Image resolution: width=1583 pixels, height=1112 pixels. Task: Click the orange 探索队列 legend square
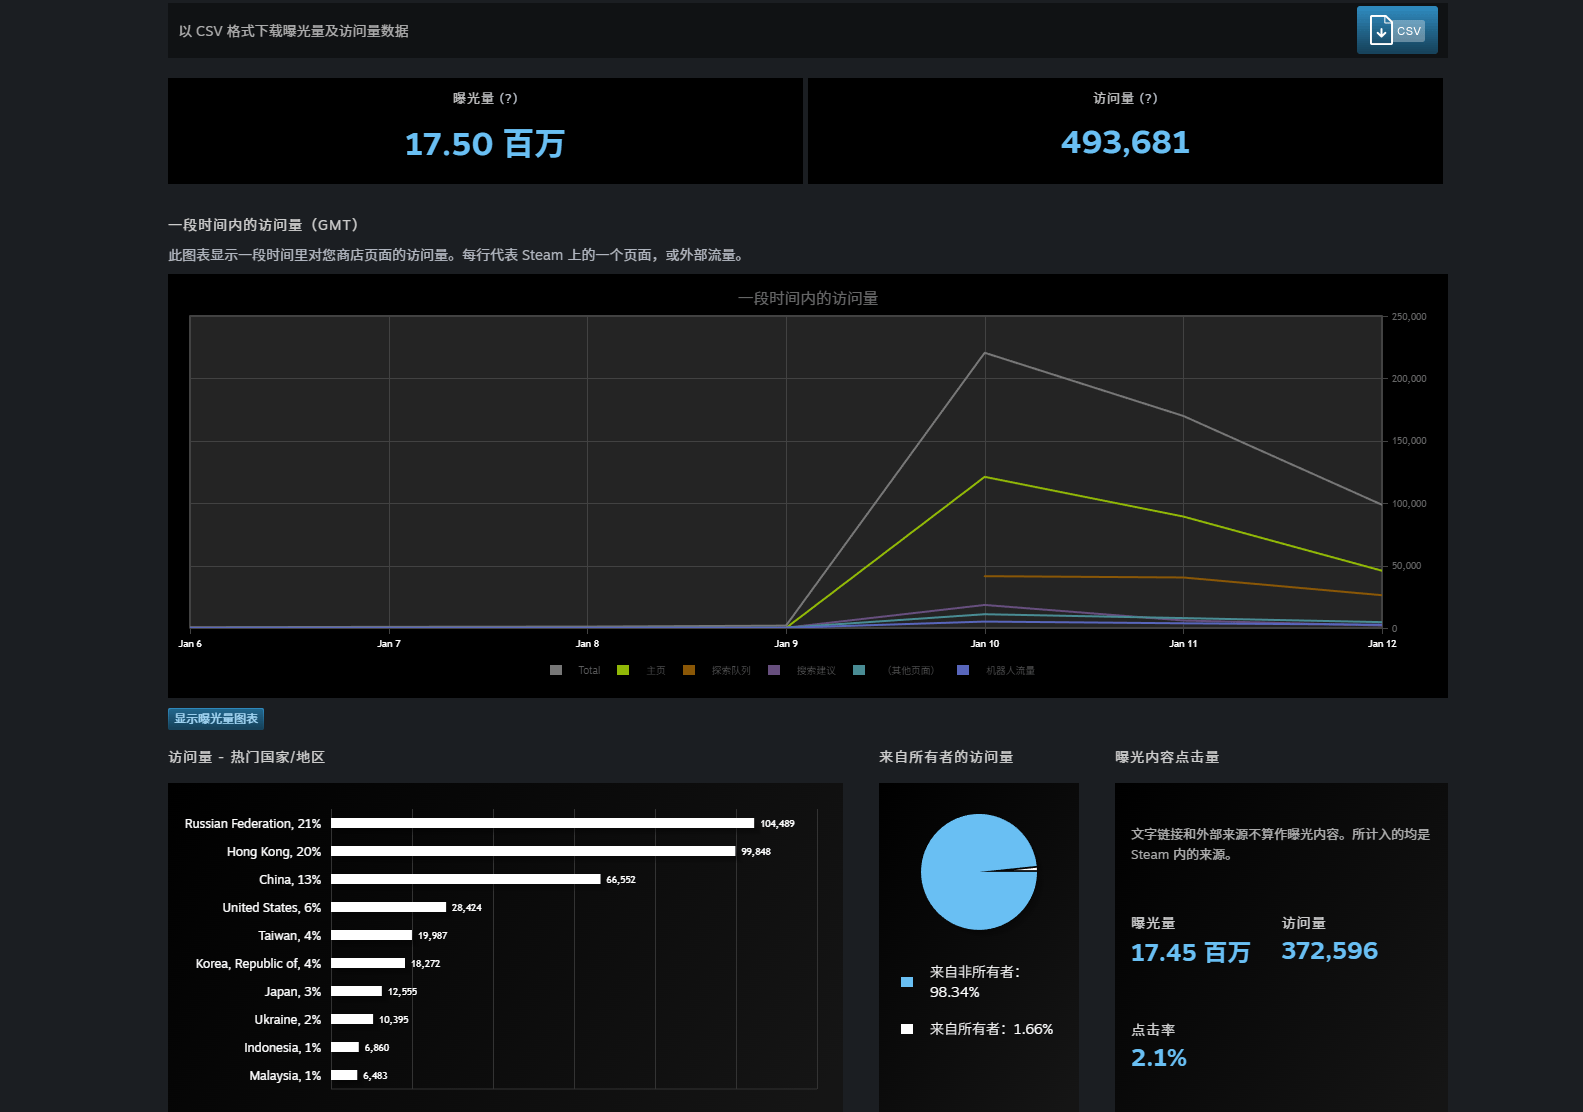point(689,670)
